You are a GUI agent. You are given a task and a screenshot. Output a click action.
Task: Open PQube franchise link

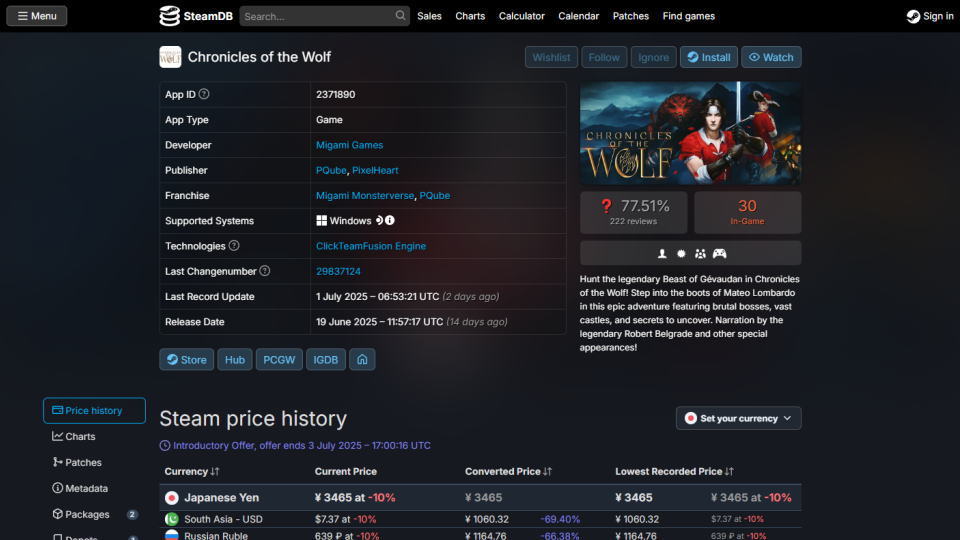point(435,195)
